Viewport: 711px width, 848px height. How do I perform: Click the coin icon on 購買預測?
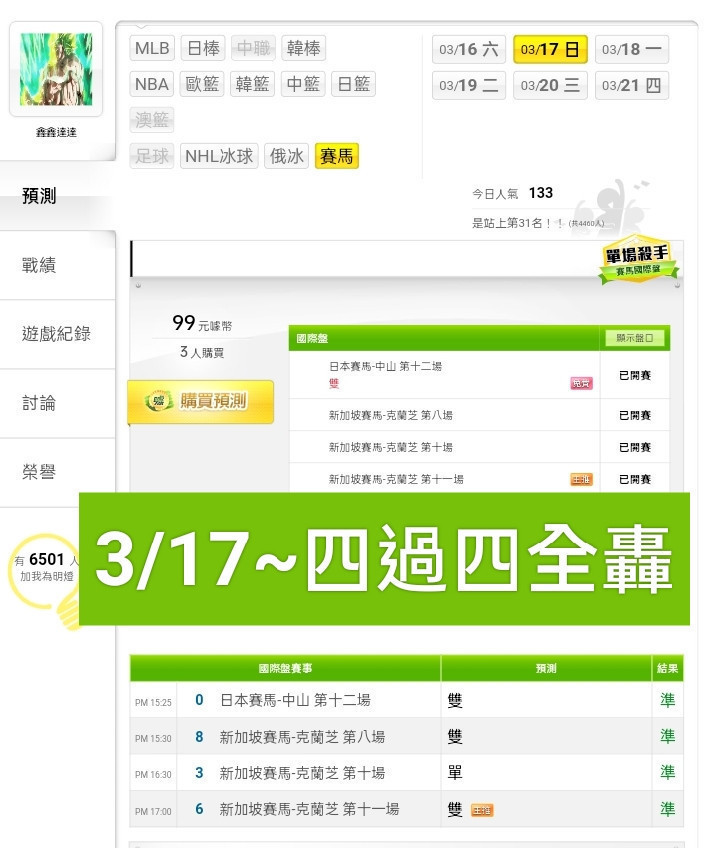click(158, 401)
